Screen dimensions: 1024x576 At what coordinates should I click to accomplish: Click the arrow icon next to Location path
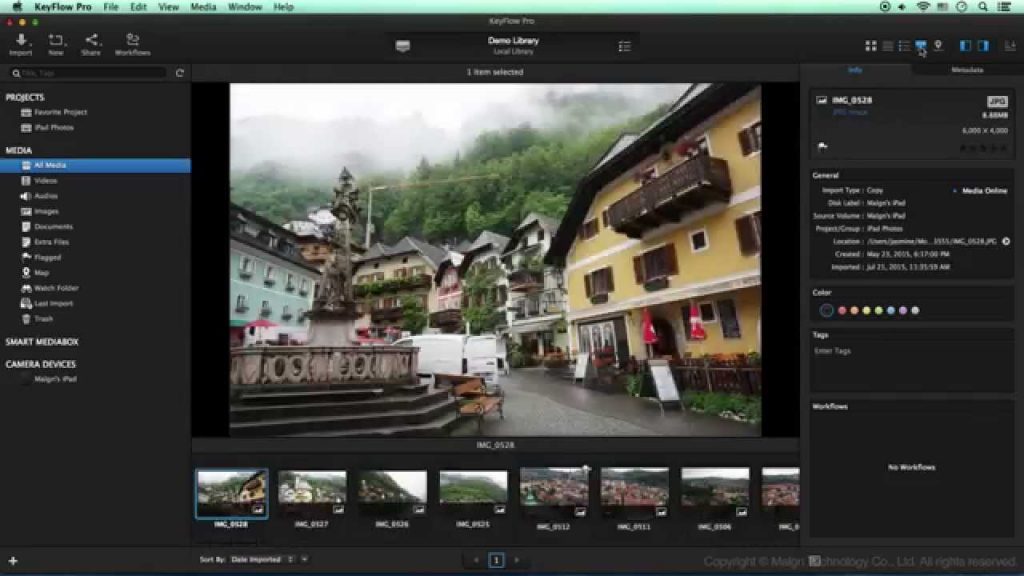[x=1006, y=241]
